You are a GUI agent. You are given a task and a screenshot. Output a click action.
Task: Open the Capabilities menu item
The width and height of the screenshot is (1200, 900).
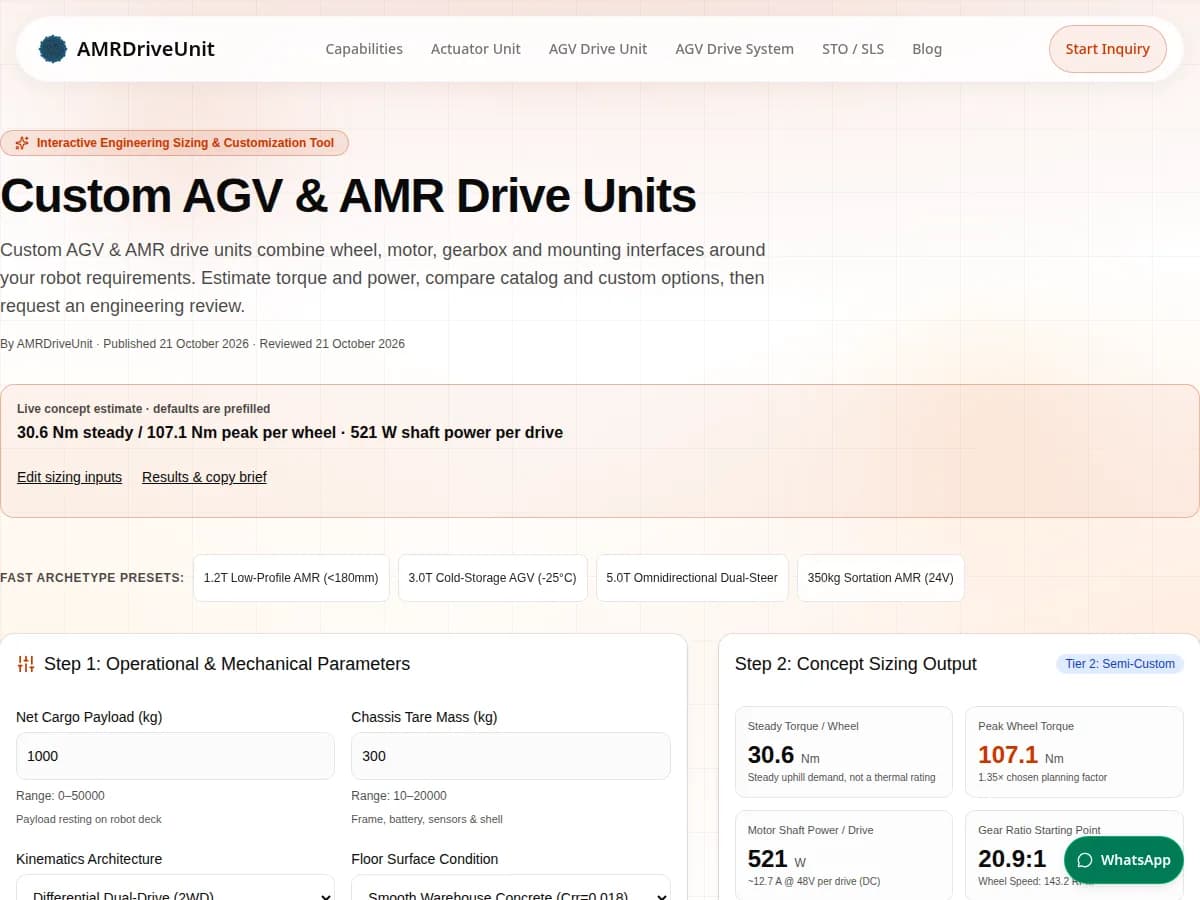pos(364,49)
